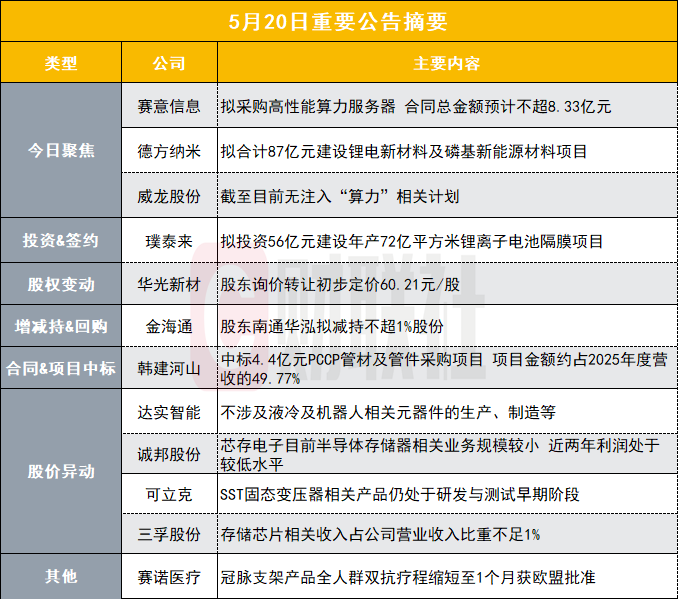The width and height of the screenshot is (678, 599).
Task: Click the 截至目前无注入“算力”相关计划 text
Action: (340, 196)
